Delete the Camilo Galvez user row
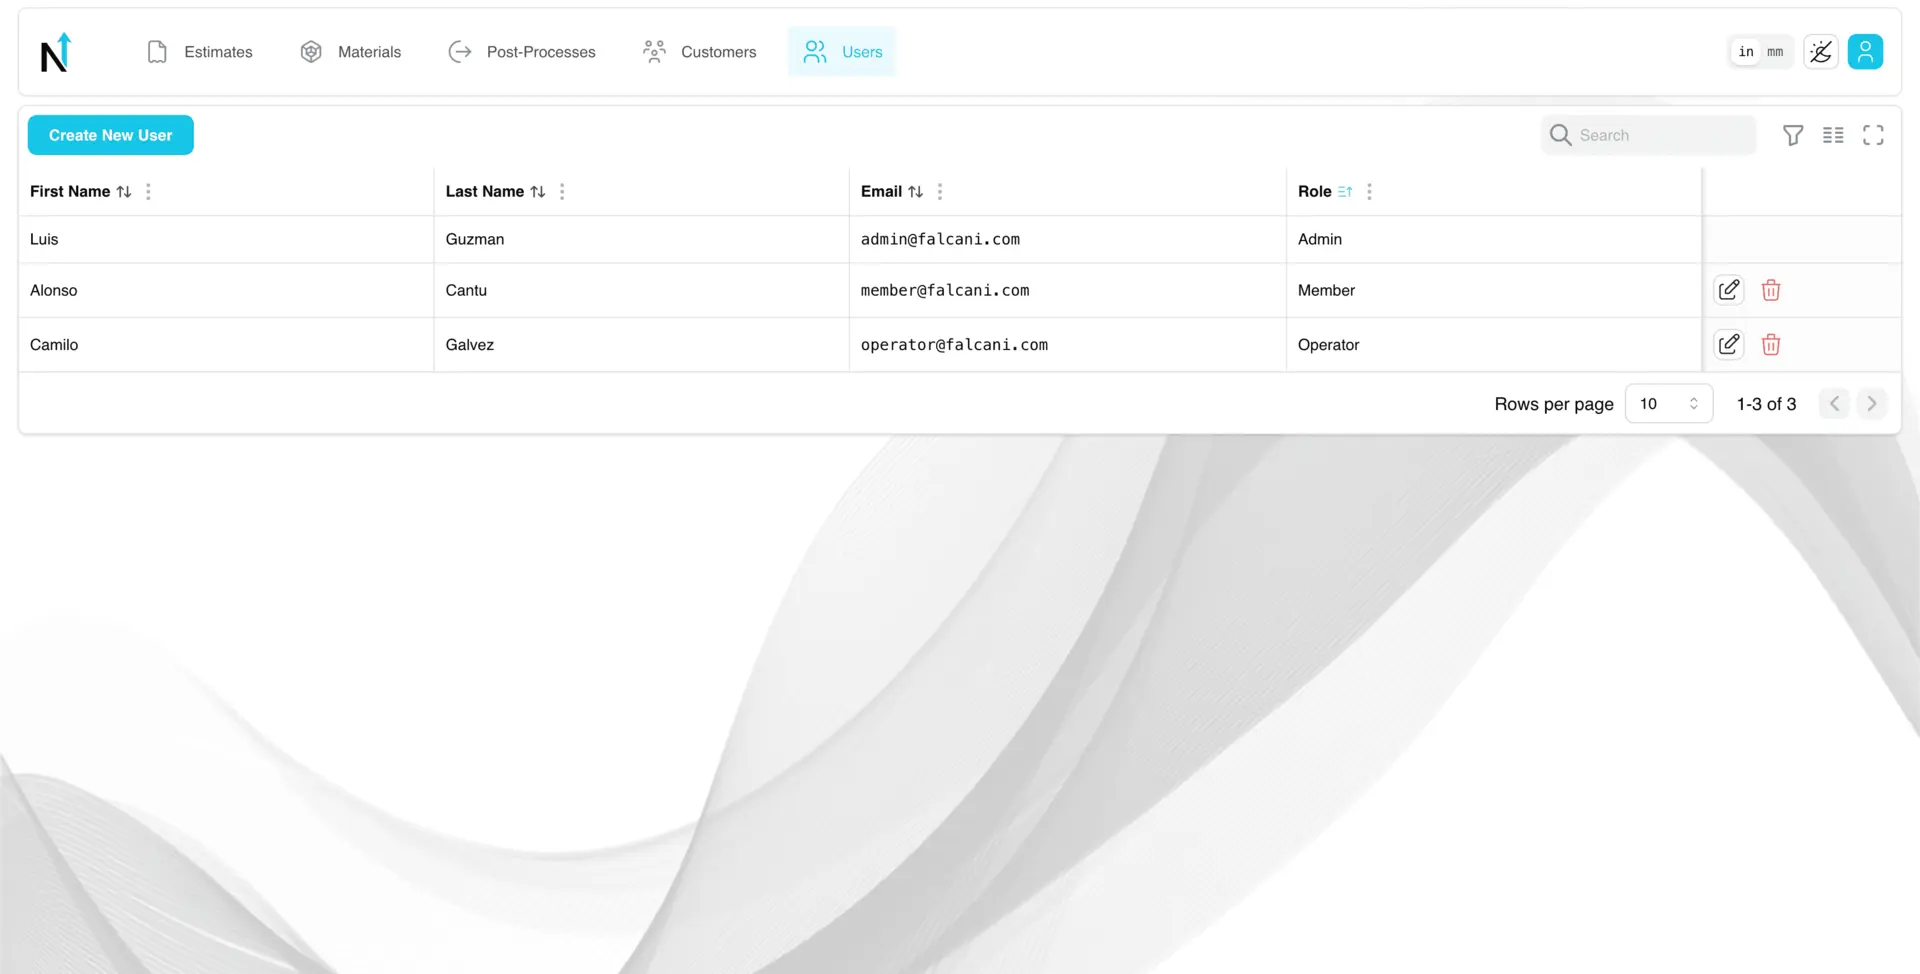1920x974 pixels. click(1770, 345)
